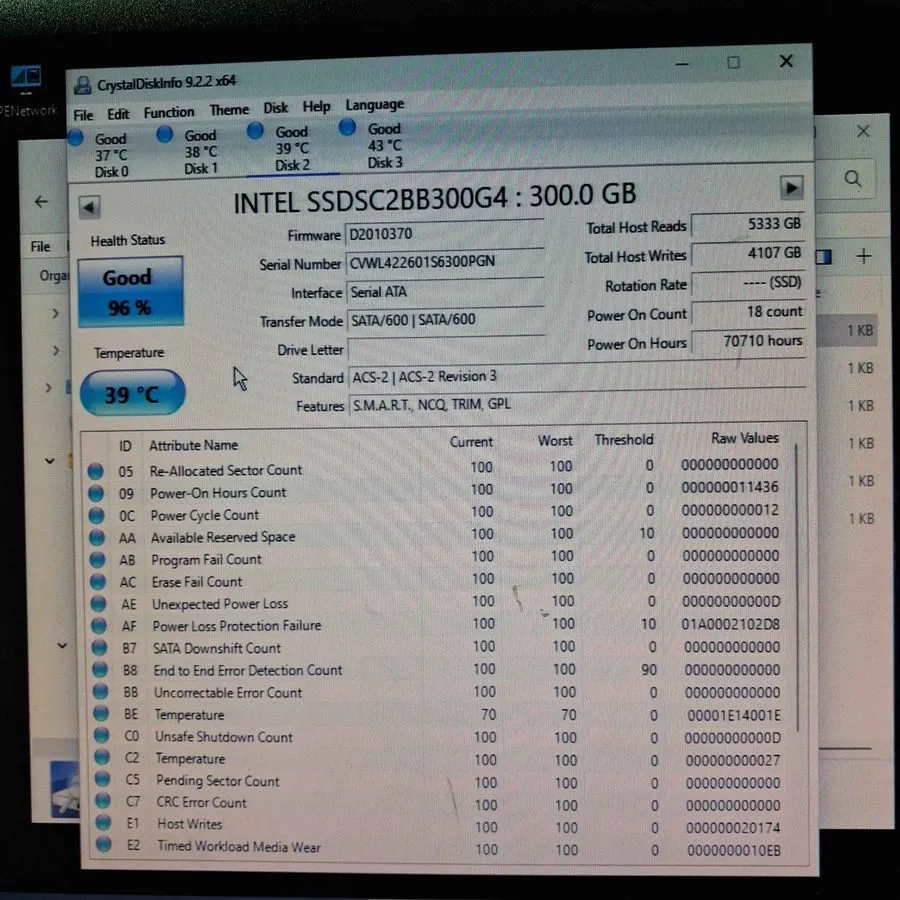
Task: Click the Firmware field D2010370
Action: [444, 233]
